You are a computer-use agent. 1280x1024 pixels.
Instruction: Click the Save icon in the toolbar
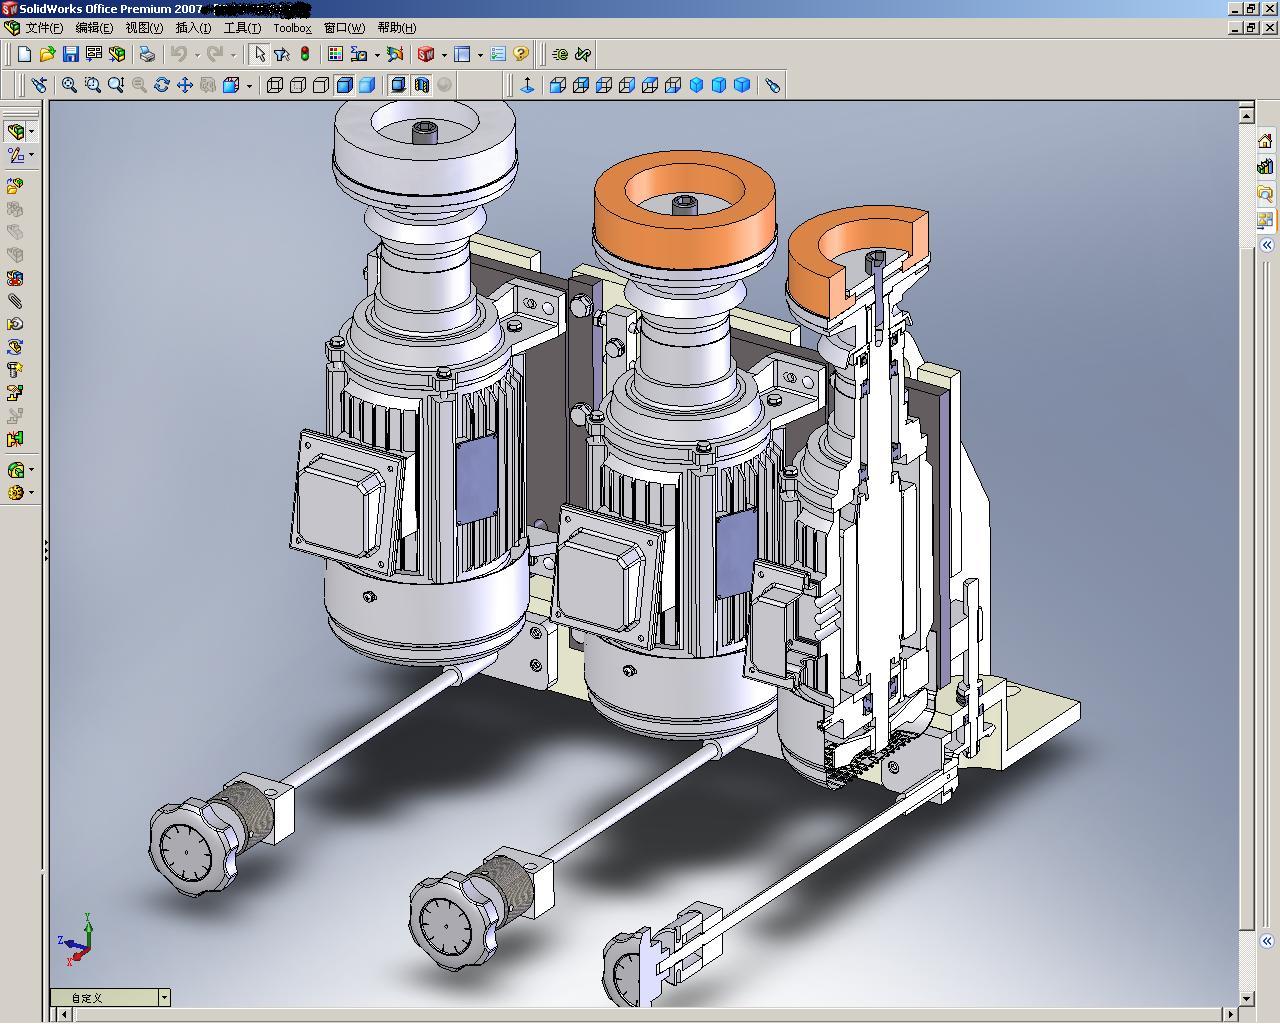pyautogui.click(x=70, y=54)
